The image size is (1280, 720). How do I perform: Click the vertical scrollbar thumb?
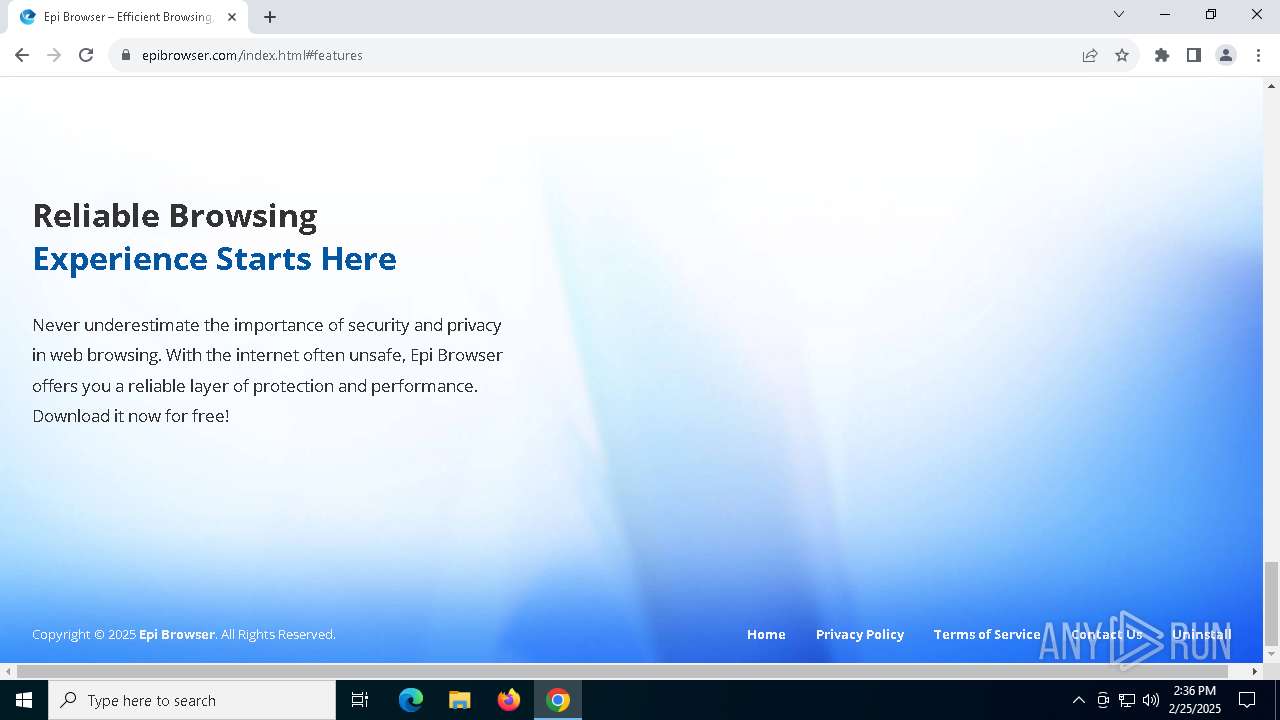1271,603
